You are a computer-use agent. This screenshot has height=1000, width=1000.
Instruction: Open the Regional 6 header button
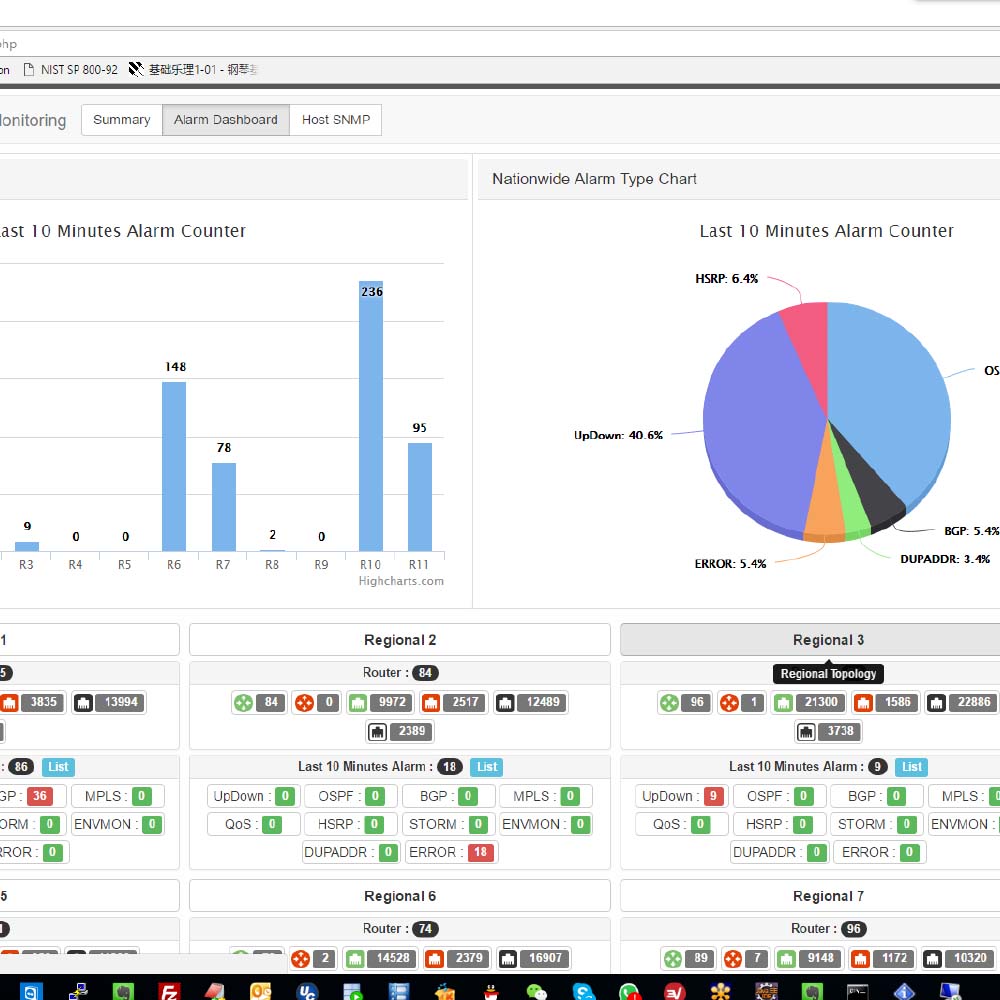click(399, 896)
